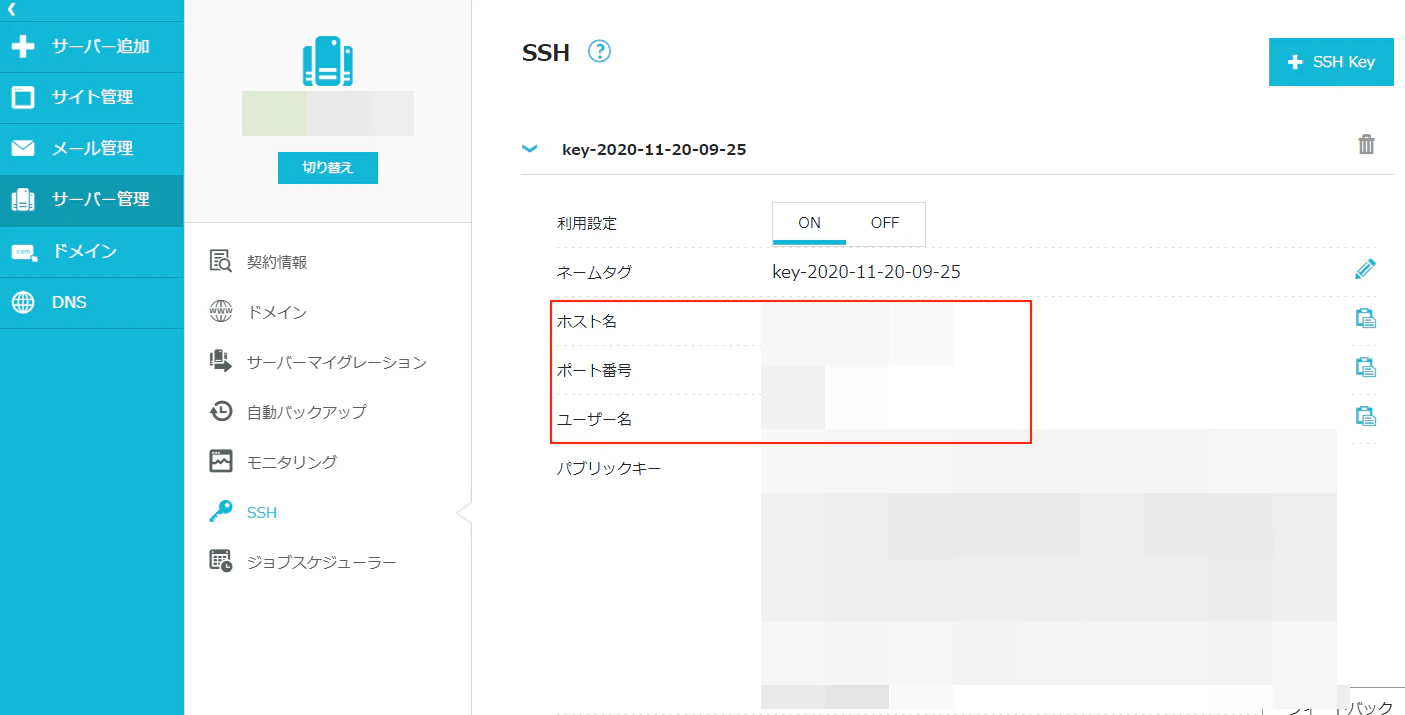
Task: Go to DNS in the main sidebar
Action: [92, 303]
